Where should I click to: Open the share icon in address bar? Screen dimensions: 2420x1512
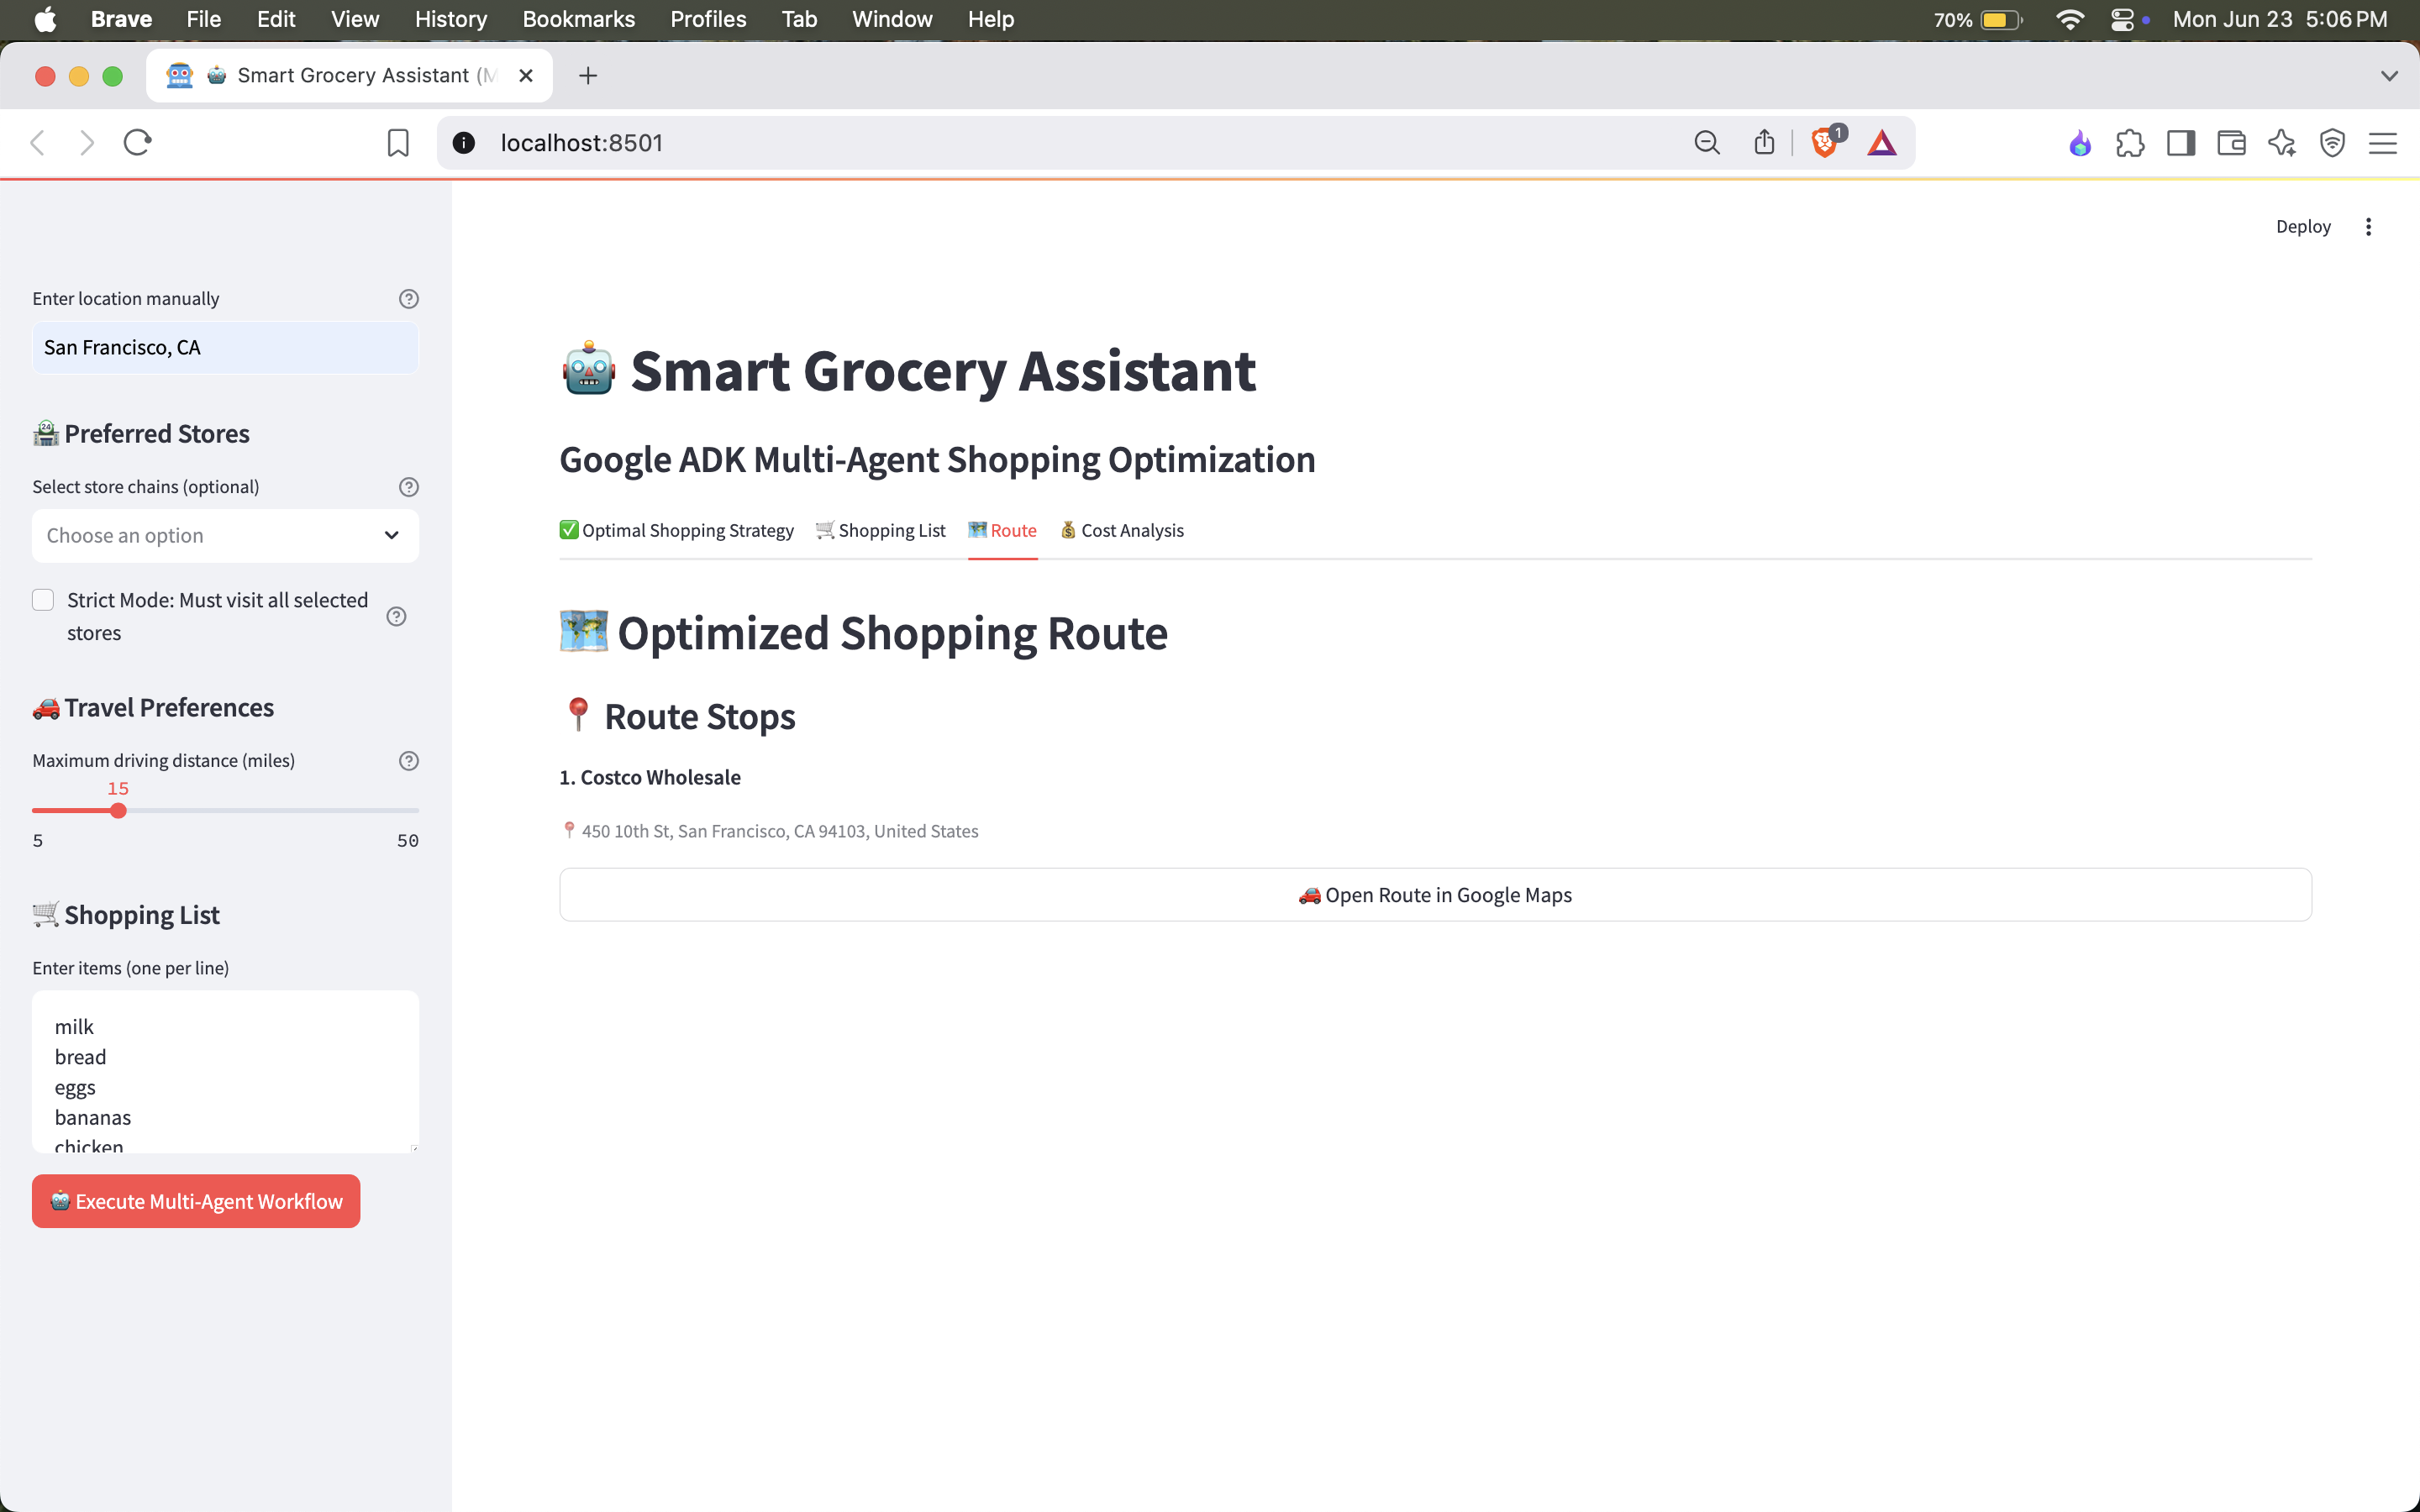point(1764,143)
